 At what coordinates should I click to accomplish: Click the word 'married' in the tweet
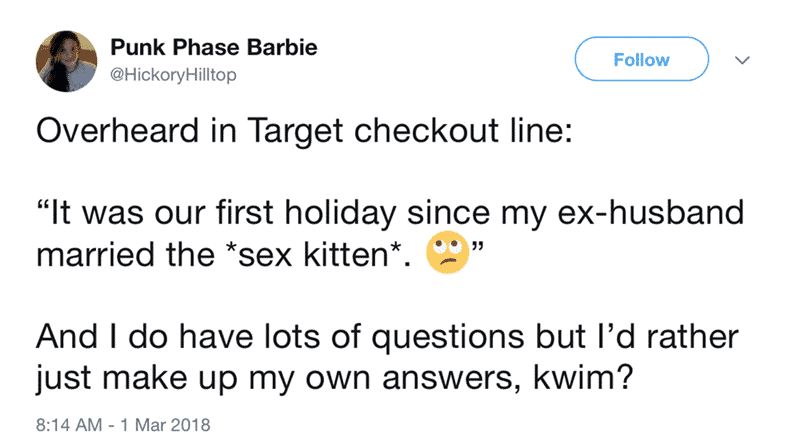(x=95, y=254)
